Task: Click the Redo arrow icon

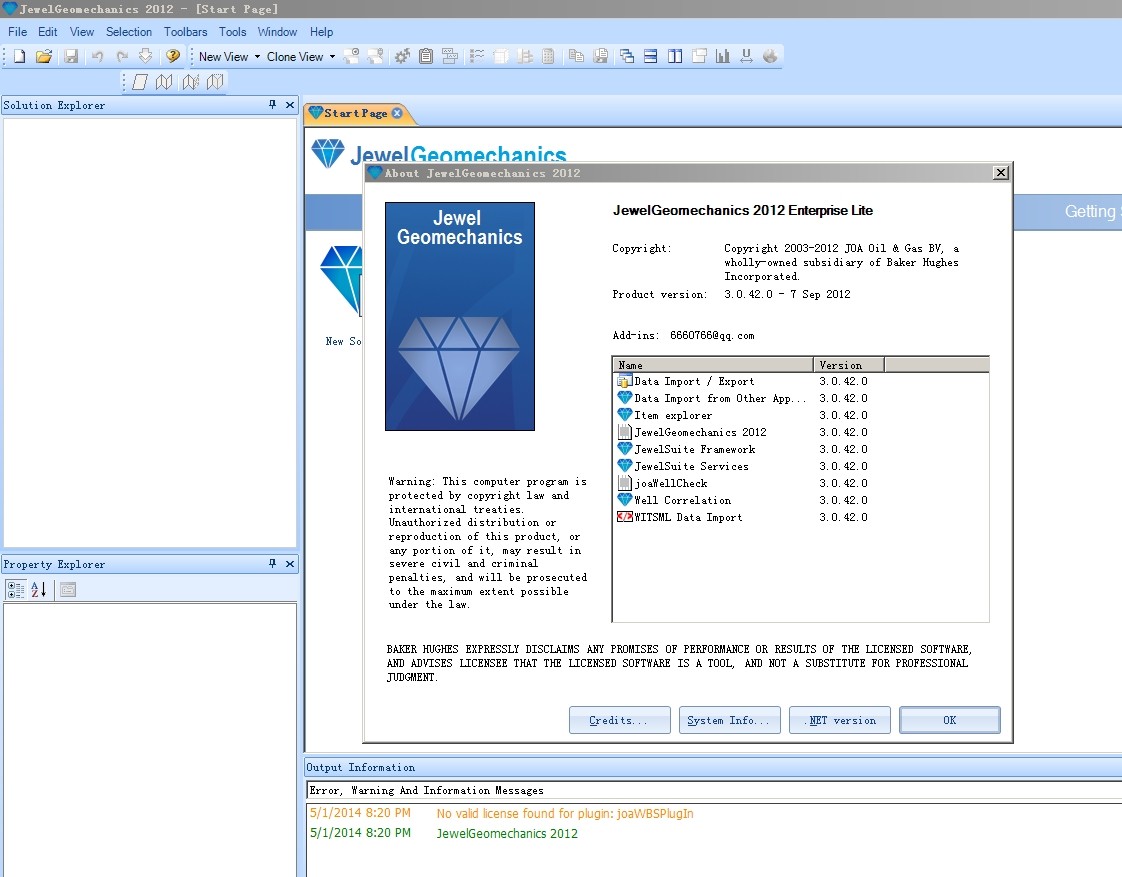Action: 122,56
